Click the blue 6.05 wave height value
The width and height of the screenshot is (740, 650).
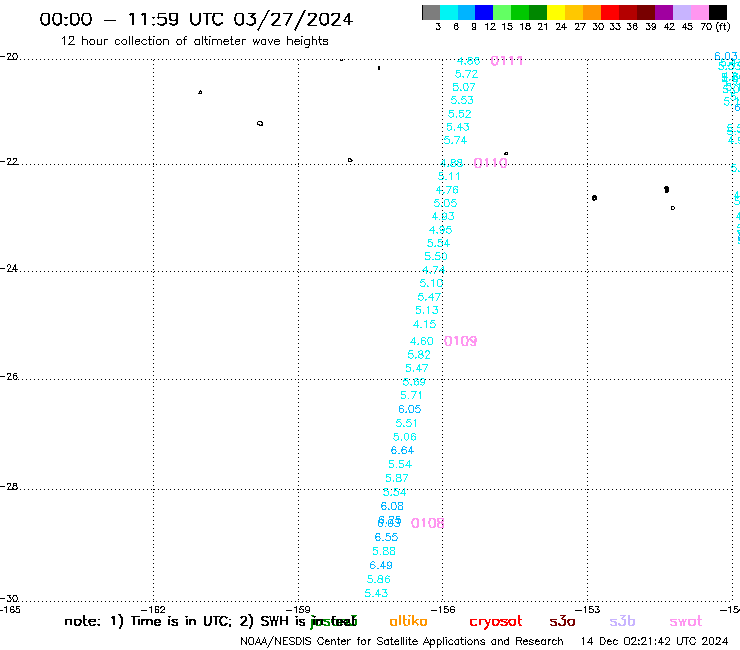click(410, 409)
